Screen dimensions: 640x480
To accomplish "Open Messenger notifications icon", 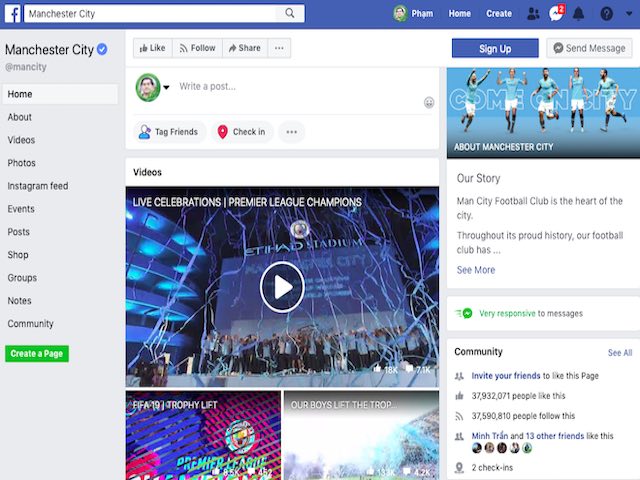I will [x=556, y=13].
